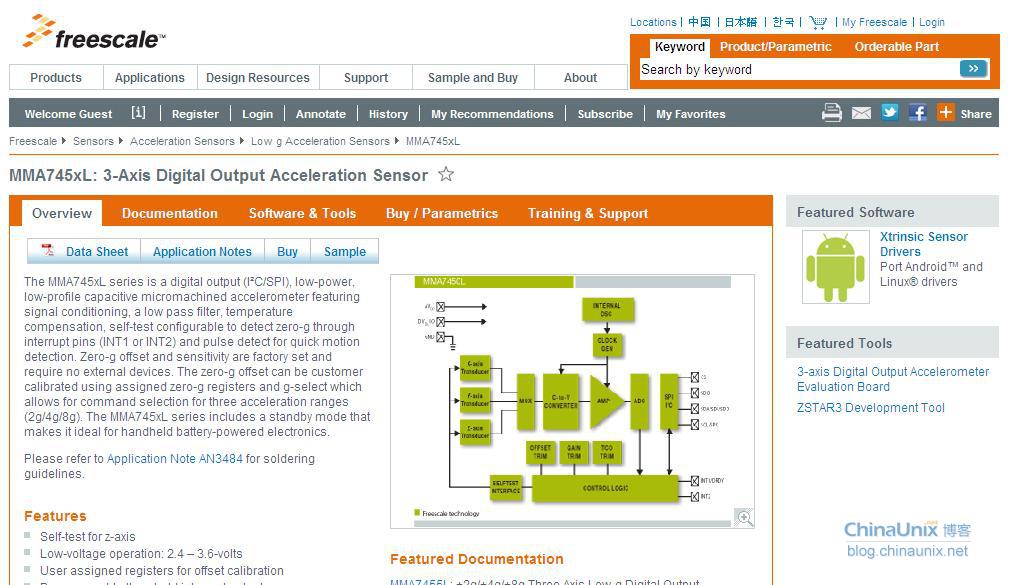Click the magnifier zoom icon on block diagram
This screenshot has width=1018, height=585.
coord(745,517)
